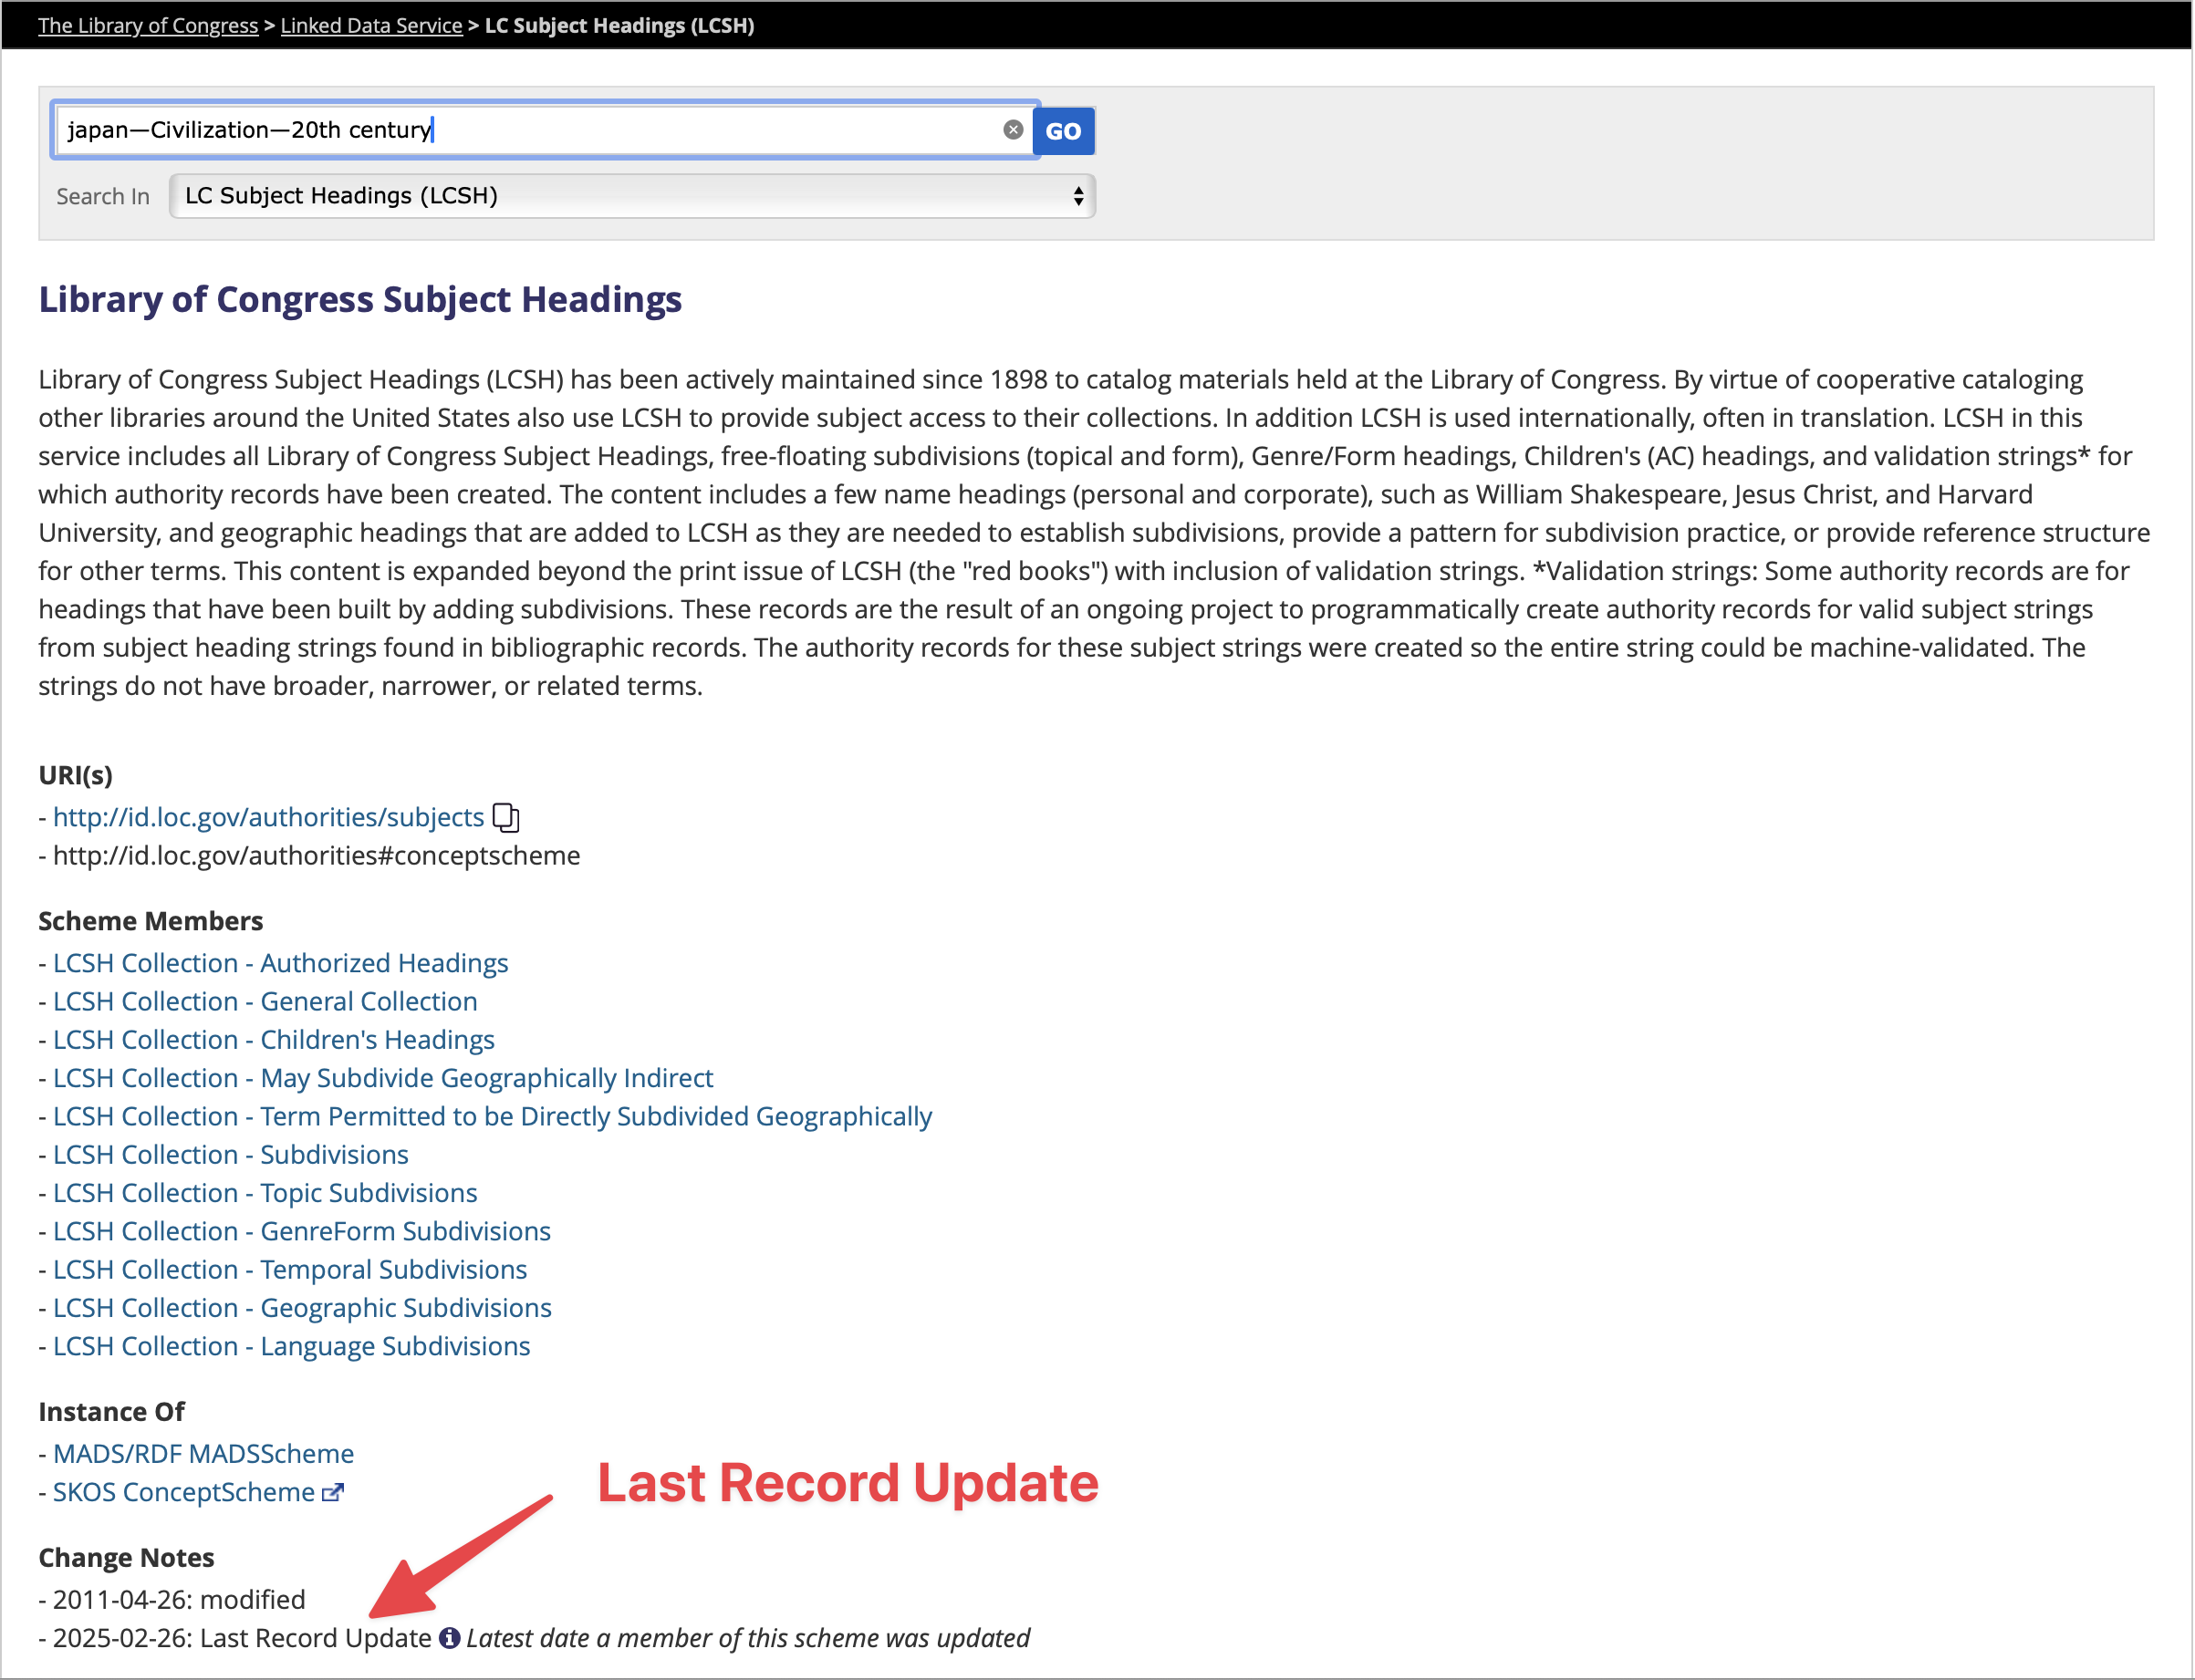Open the id.loc.gov/authorities/subjects URI link
Screen dimensions: 2195x1680
(x=268, y=818)
